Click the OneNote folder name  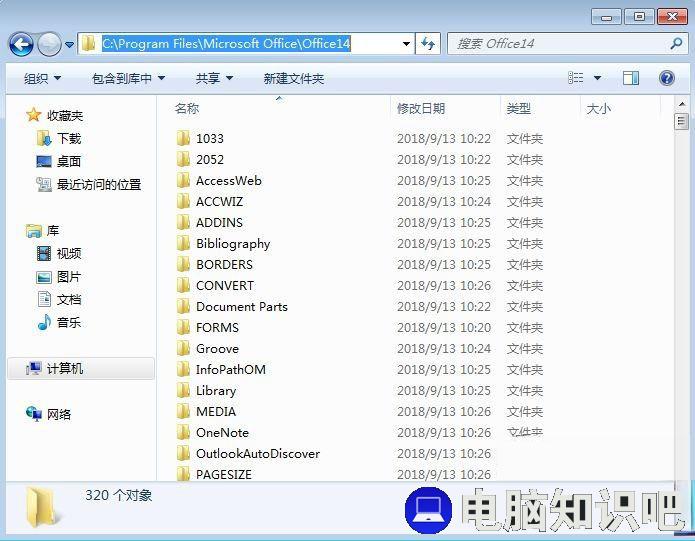[x=223, y=432]
